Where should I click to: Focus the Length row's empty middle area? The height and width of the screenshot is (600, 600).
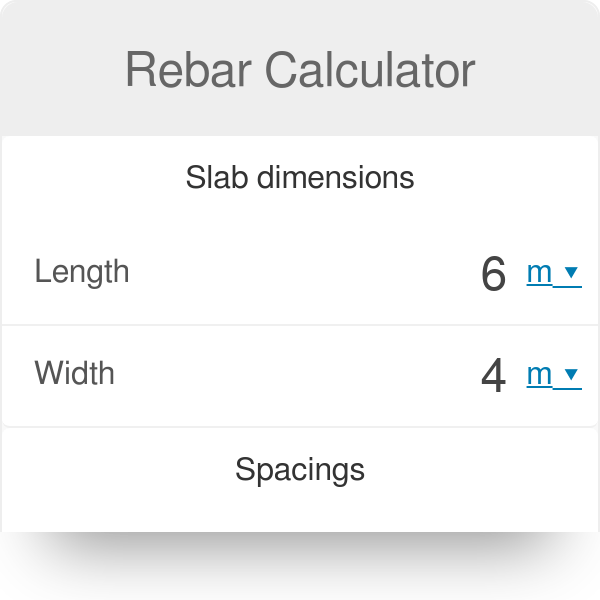pos(302,273)
